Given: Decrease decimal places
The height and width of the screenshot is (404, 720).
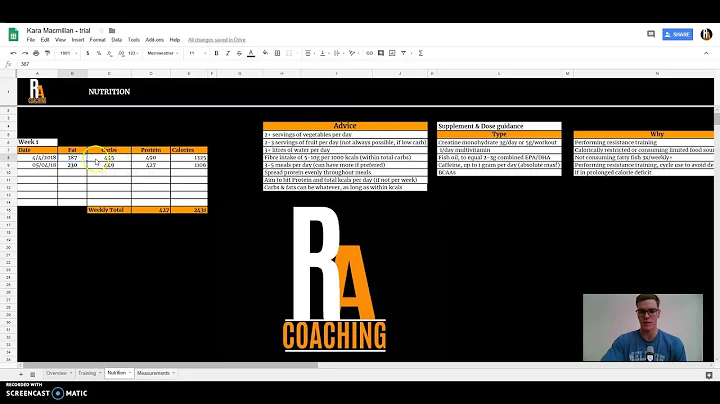Looking at the screenshot, I should pyautogui.click(x=109, y=53).
